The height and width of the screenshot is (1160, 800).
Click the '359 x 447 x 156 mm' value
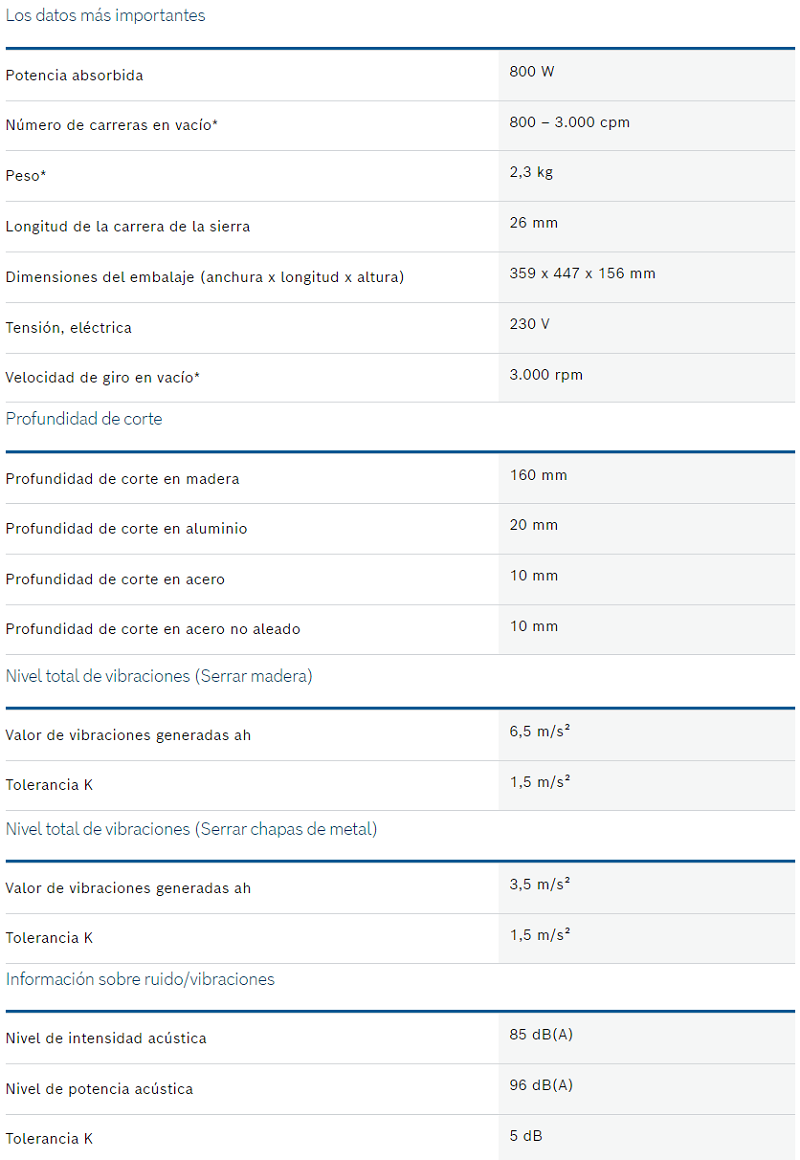pyautogui.click(x=582, y=273)
